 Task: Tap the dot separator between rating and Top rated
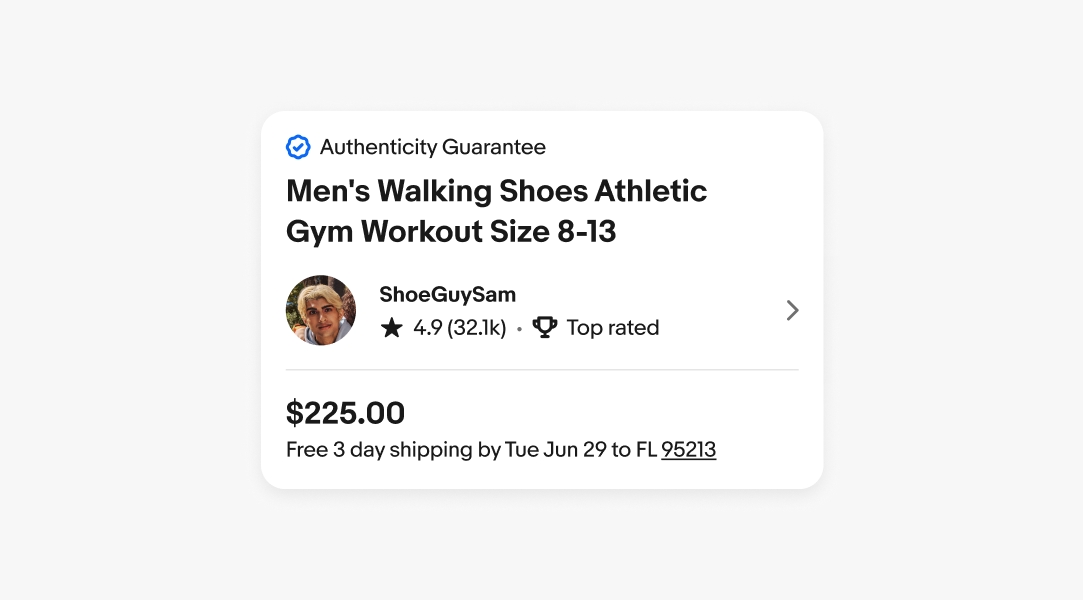[x=520, y=327]
